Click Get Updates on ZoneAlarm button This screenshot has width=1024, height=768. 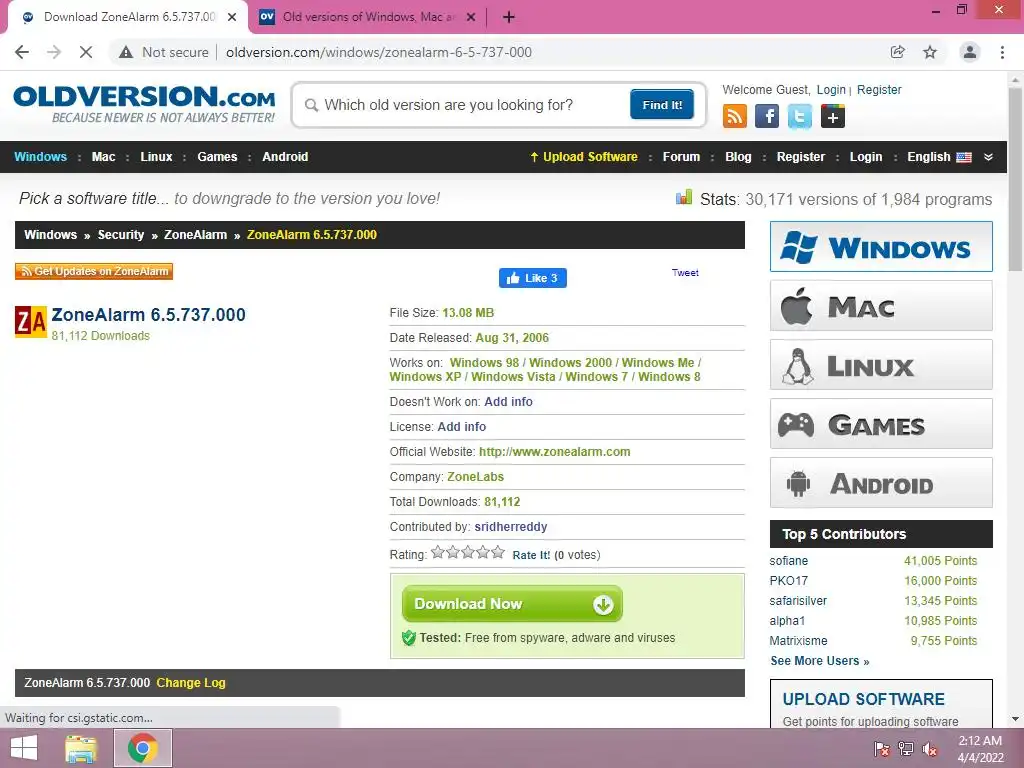click(x=94, y=271)
